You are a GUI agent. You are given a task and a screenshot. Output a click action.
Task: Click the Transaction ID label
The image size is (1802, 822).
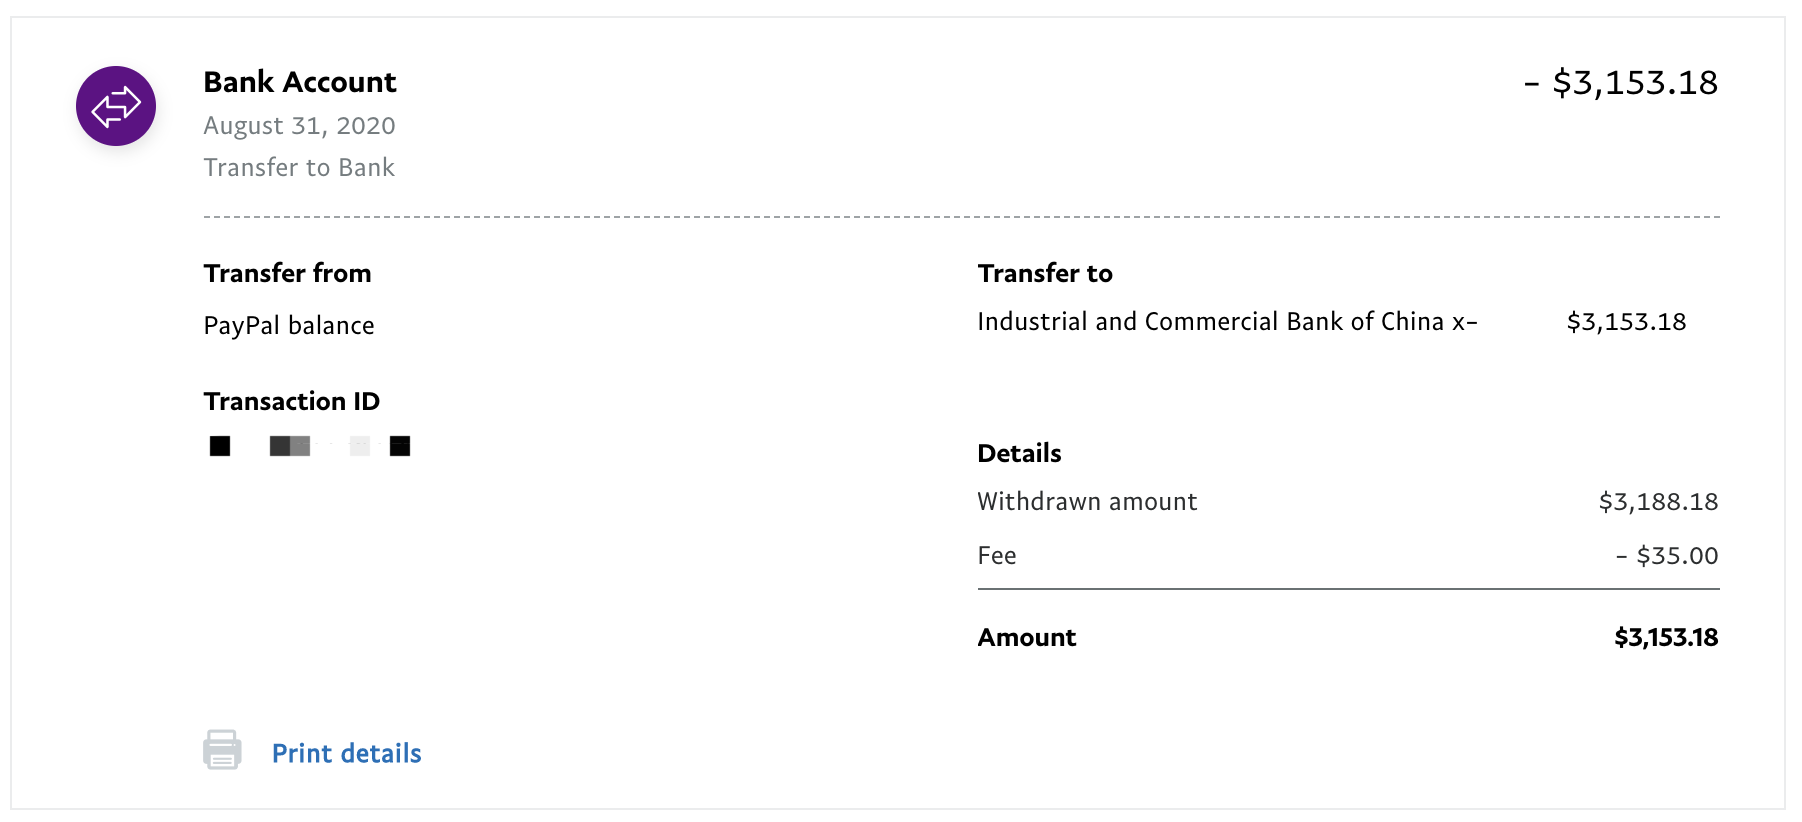[x=291, y=400]
